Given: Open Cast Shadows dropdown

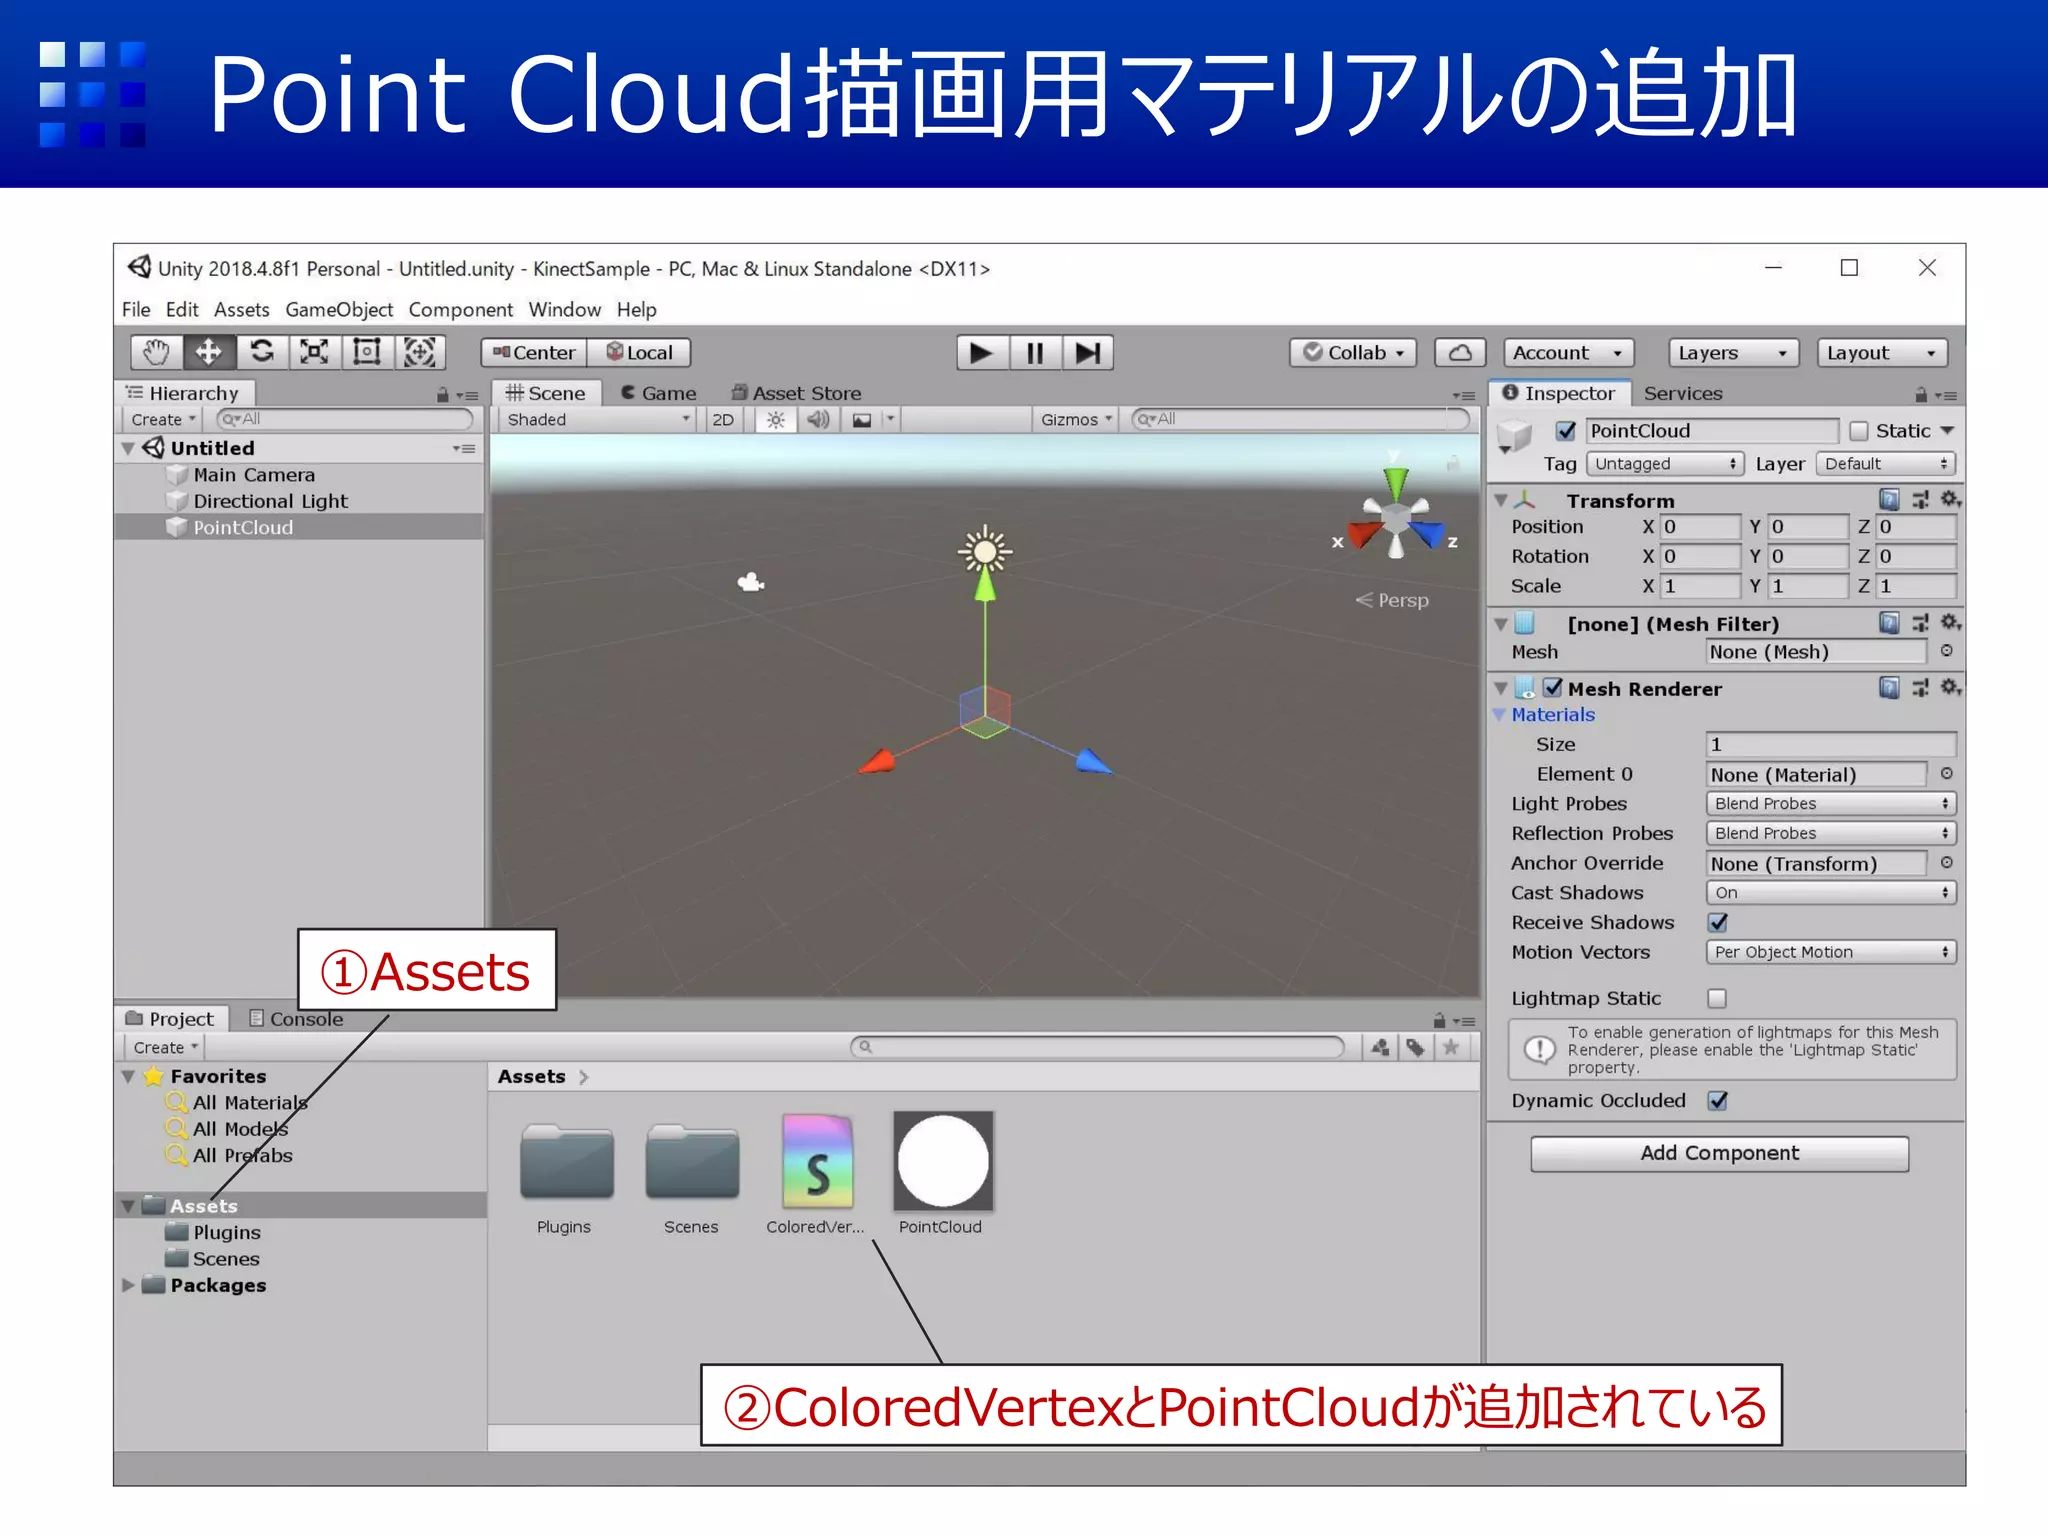Looking at the screenshot, I should [x=1831, y=892].
